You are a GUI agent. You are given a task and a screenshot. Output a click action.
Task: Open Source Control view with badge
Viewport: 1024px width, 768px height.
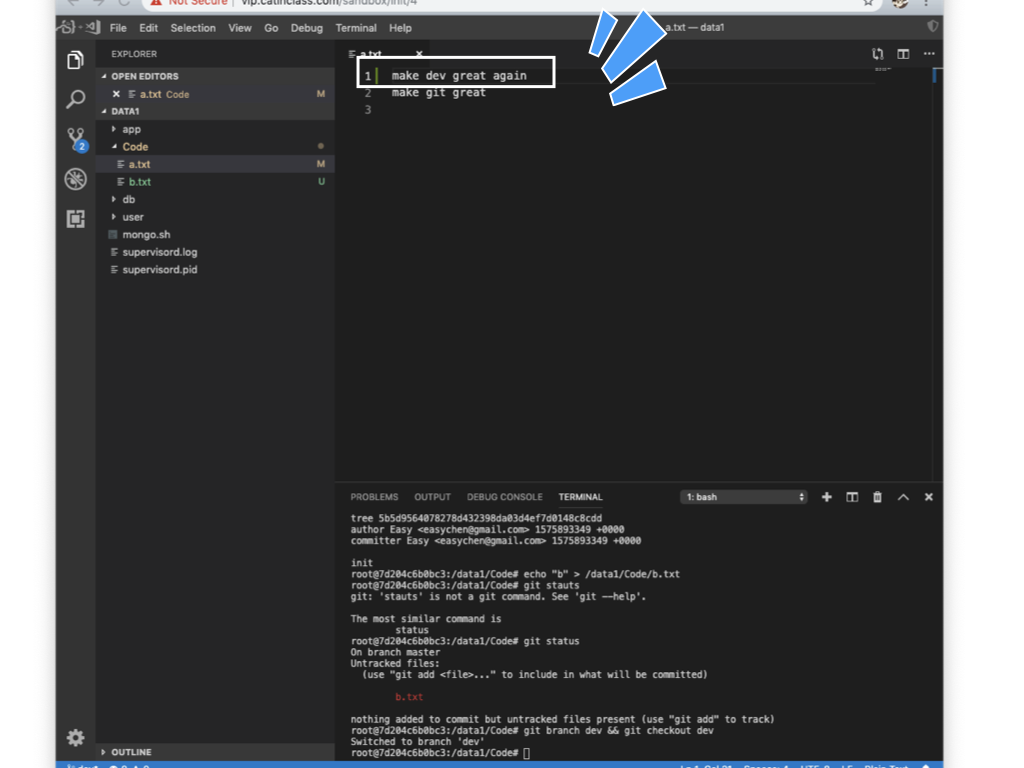(x=76, y=139)
